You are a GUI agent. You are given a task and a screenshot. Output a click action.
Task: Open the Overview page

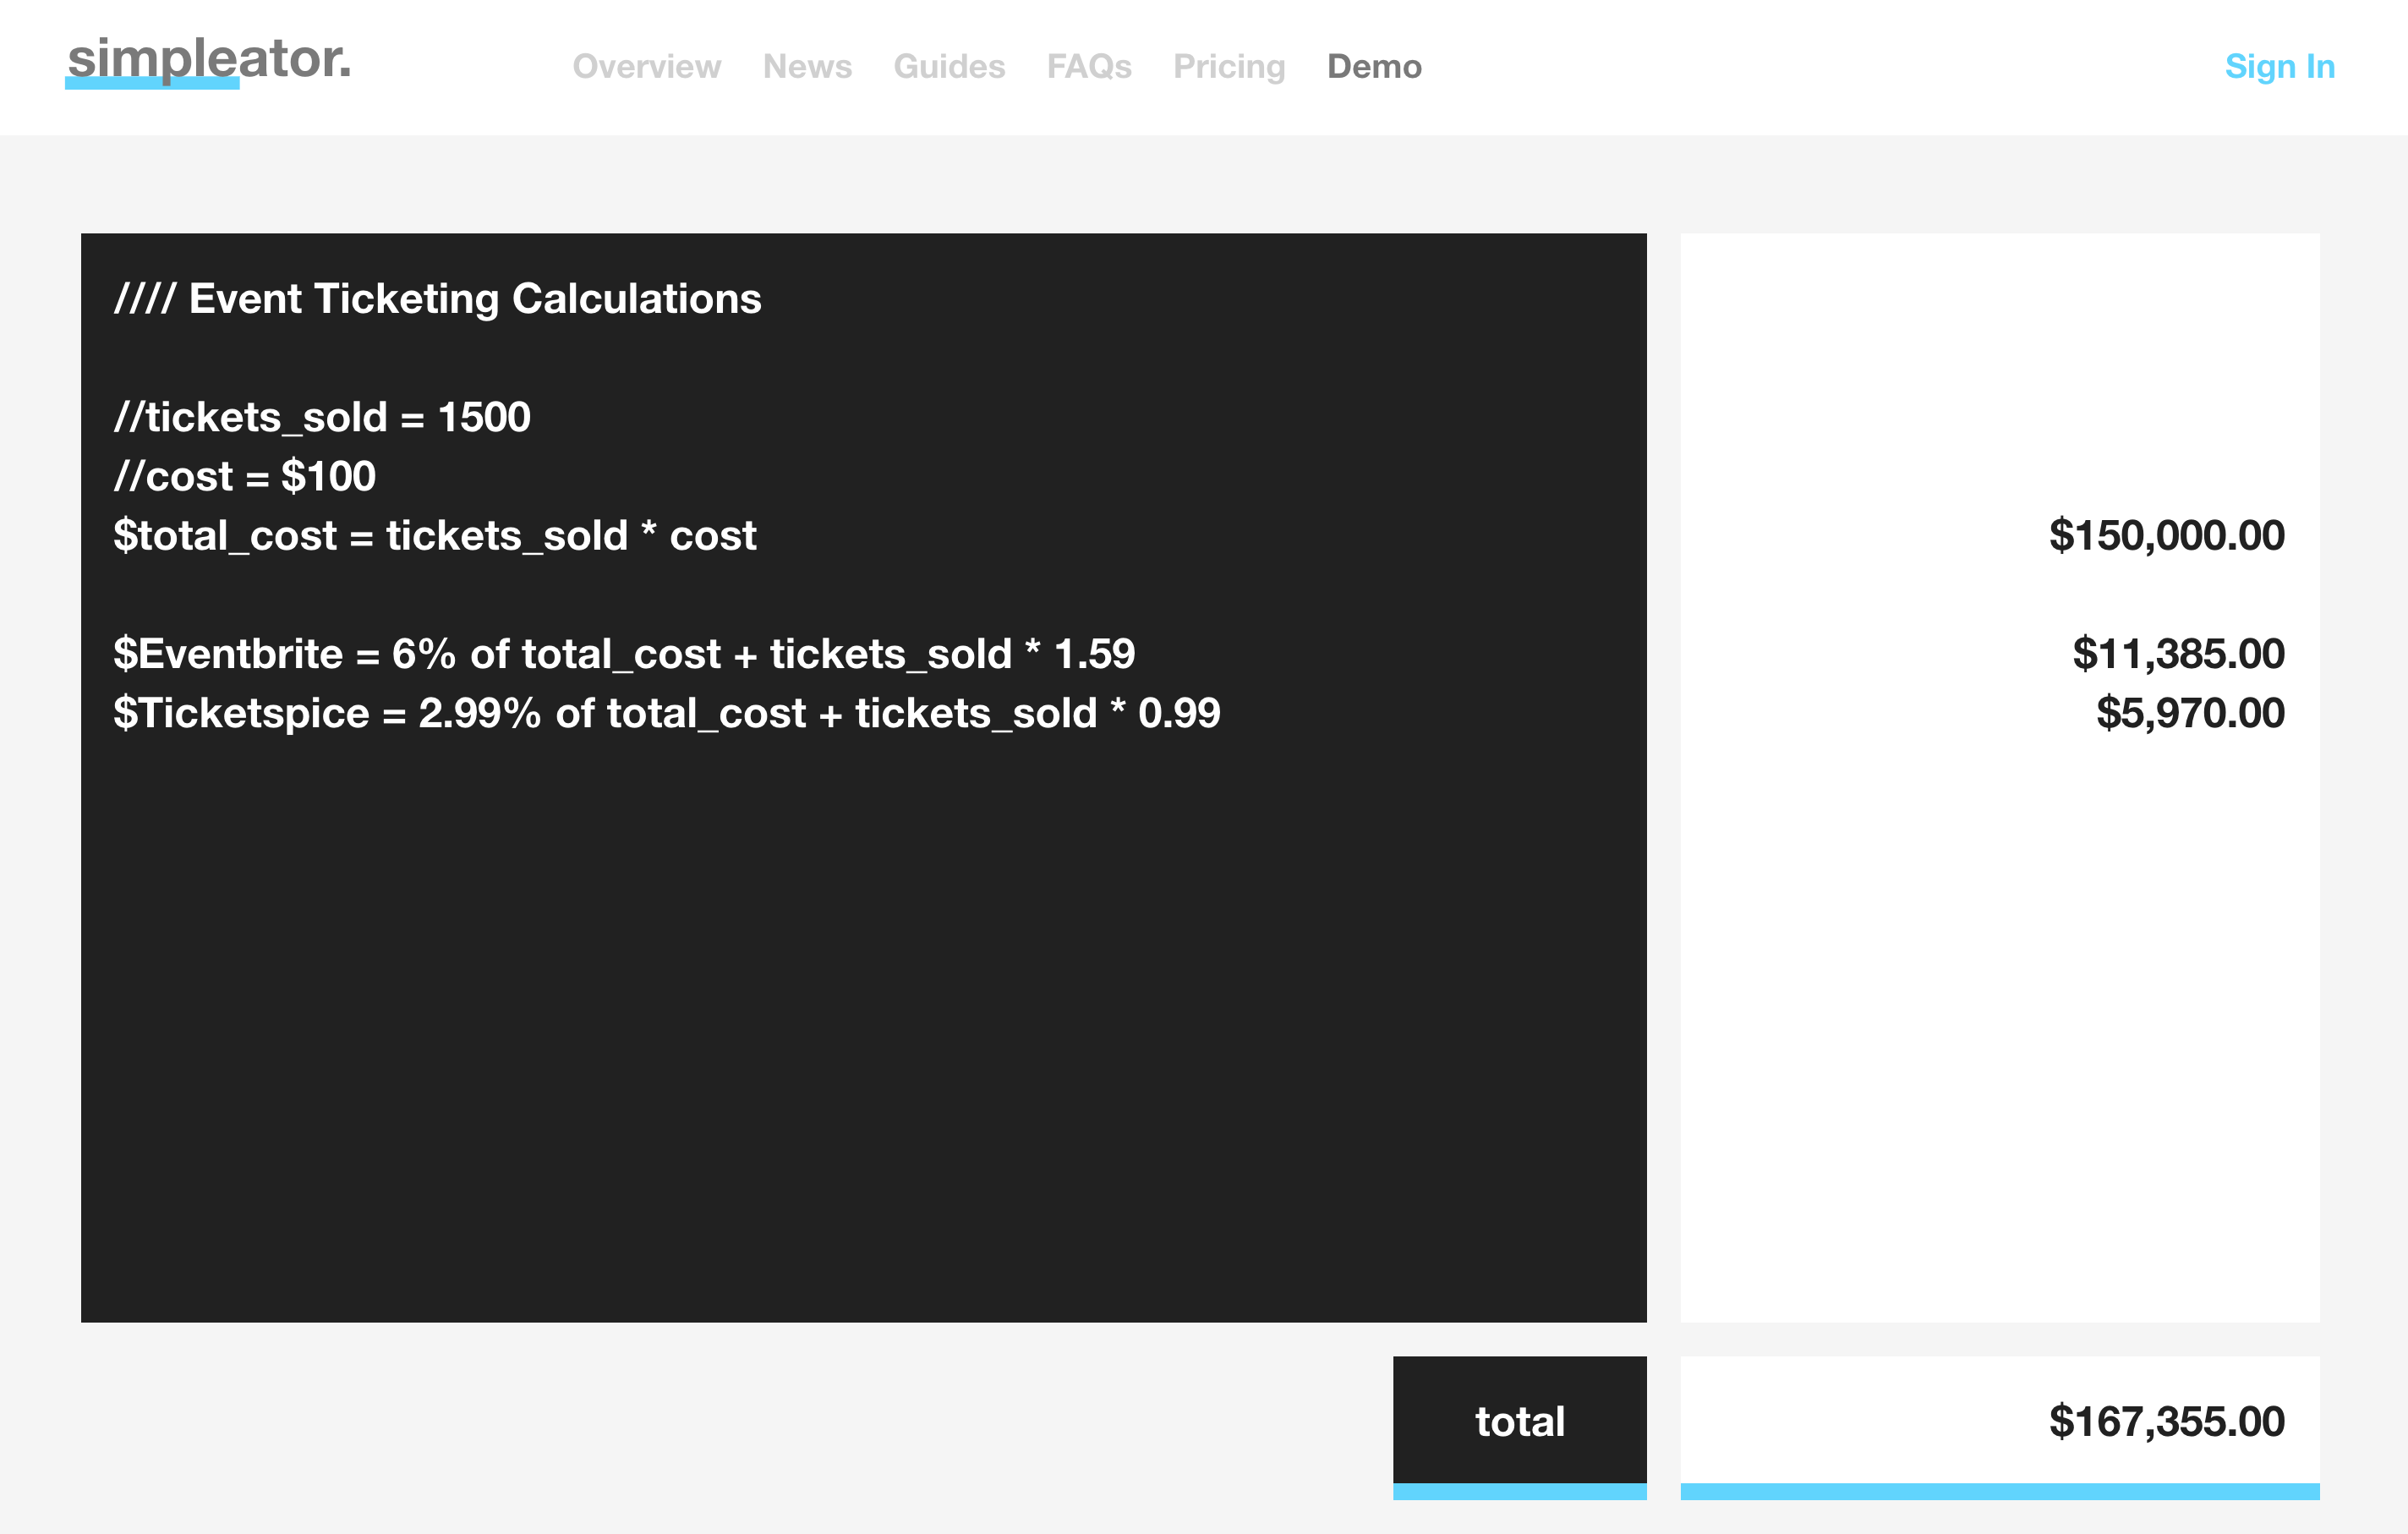(646, 67)
